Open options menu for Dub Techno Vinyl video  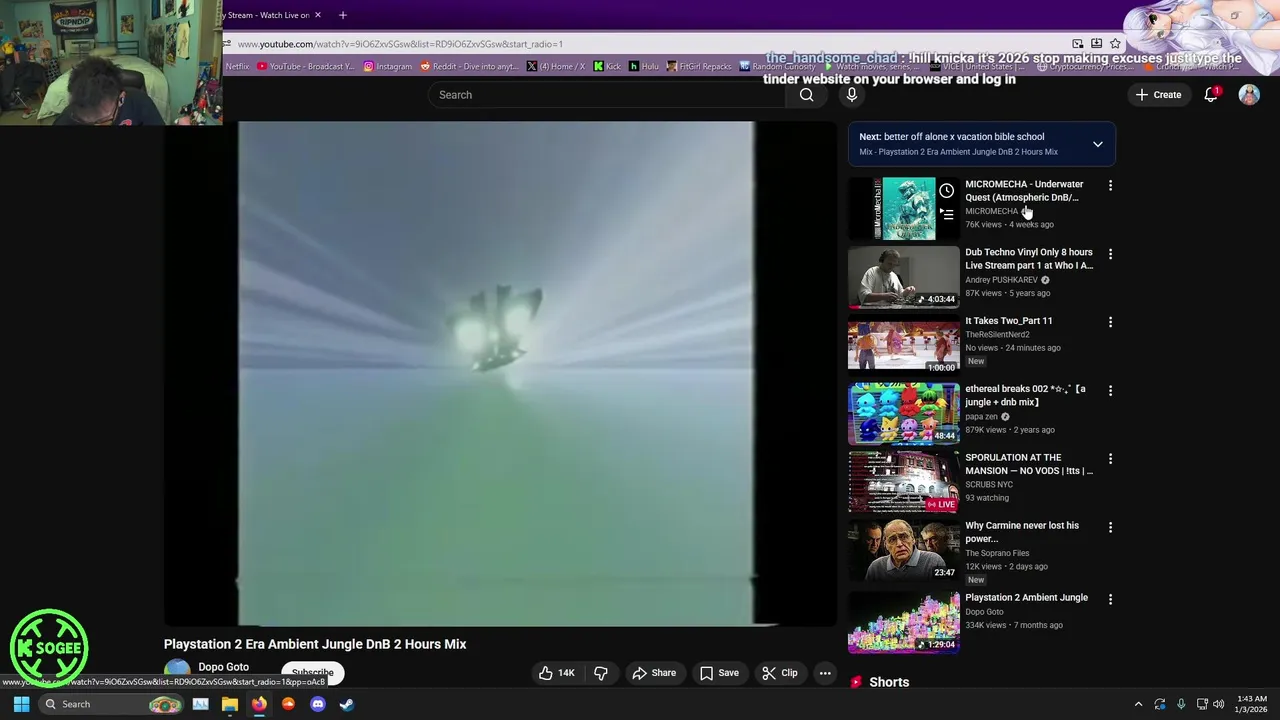[x=1110, y=254]
